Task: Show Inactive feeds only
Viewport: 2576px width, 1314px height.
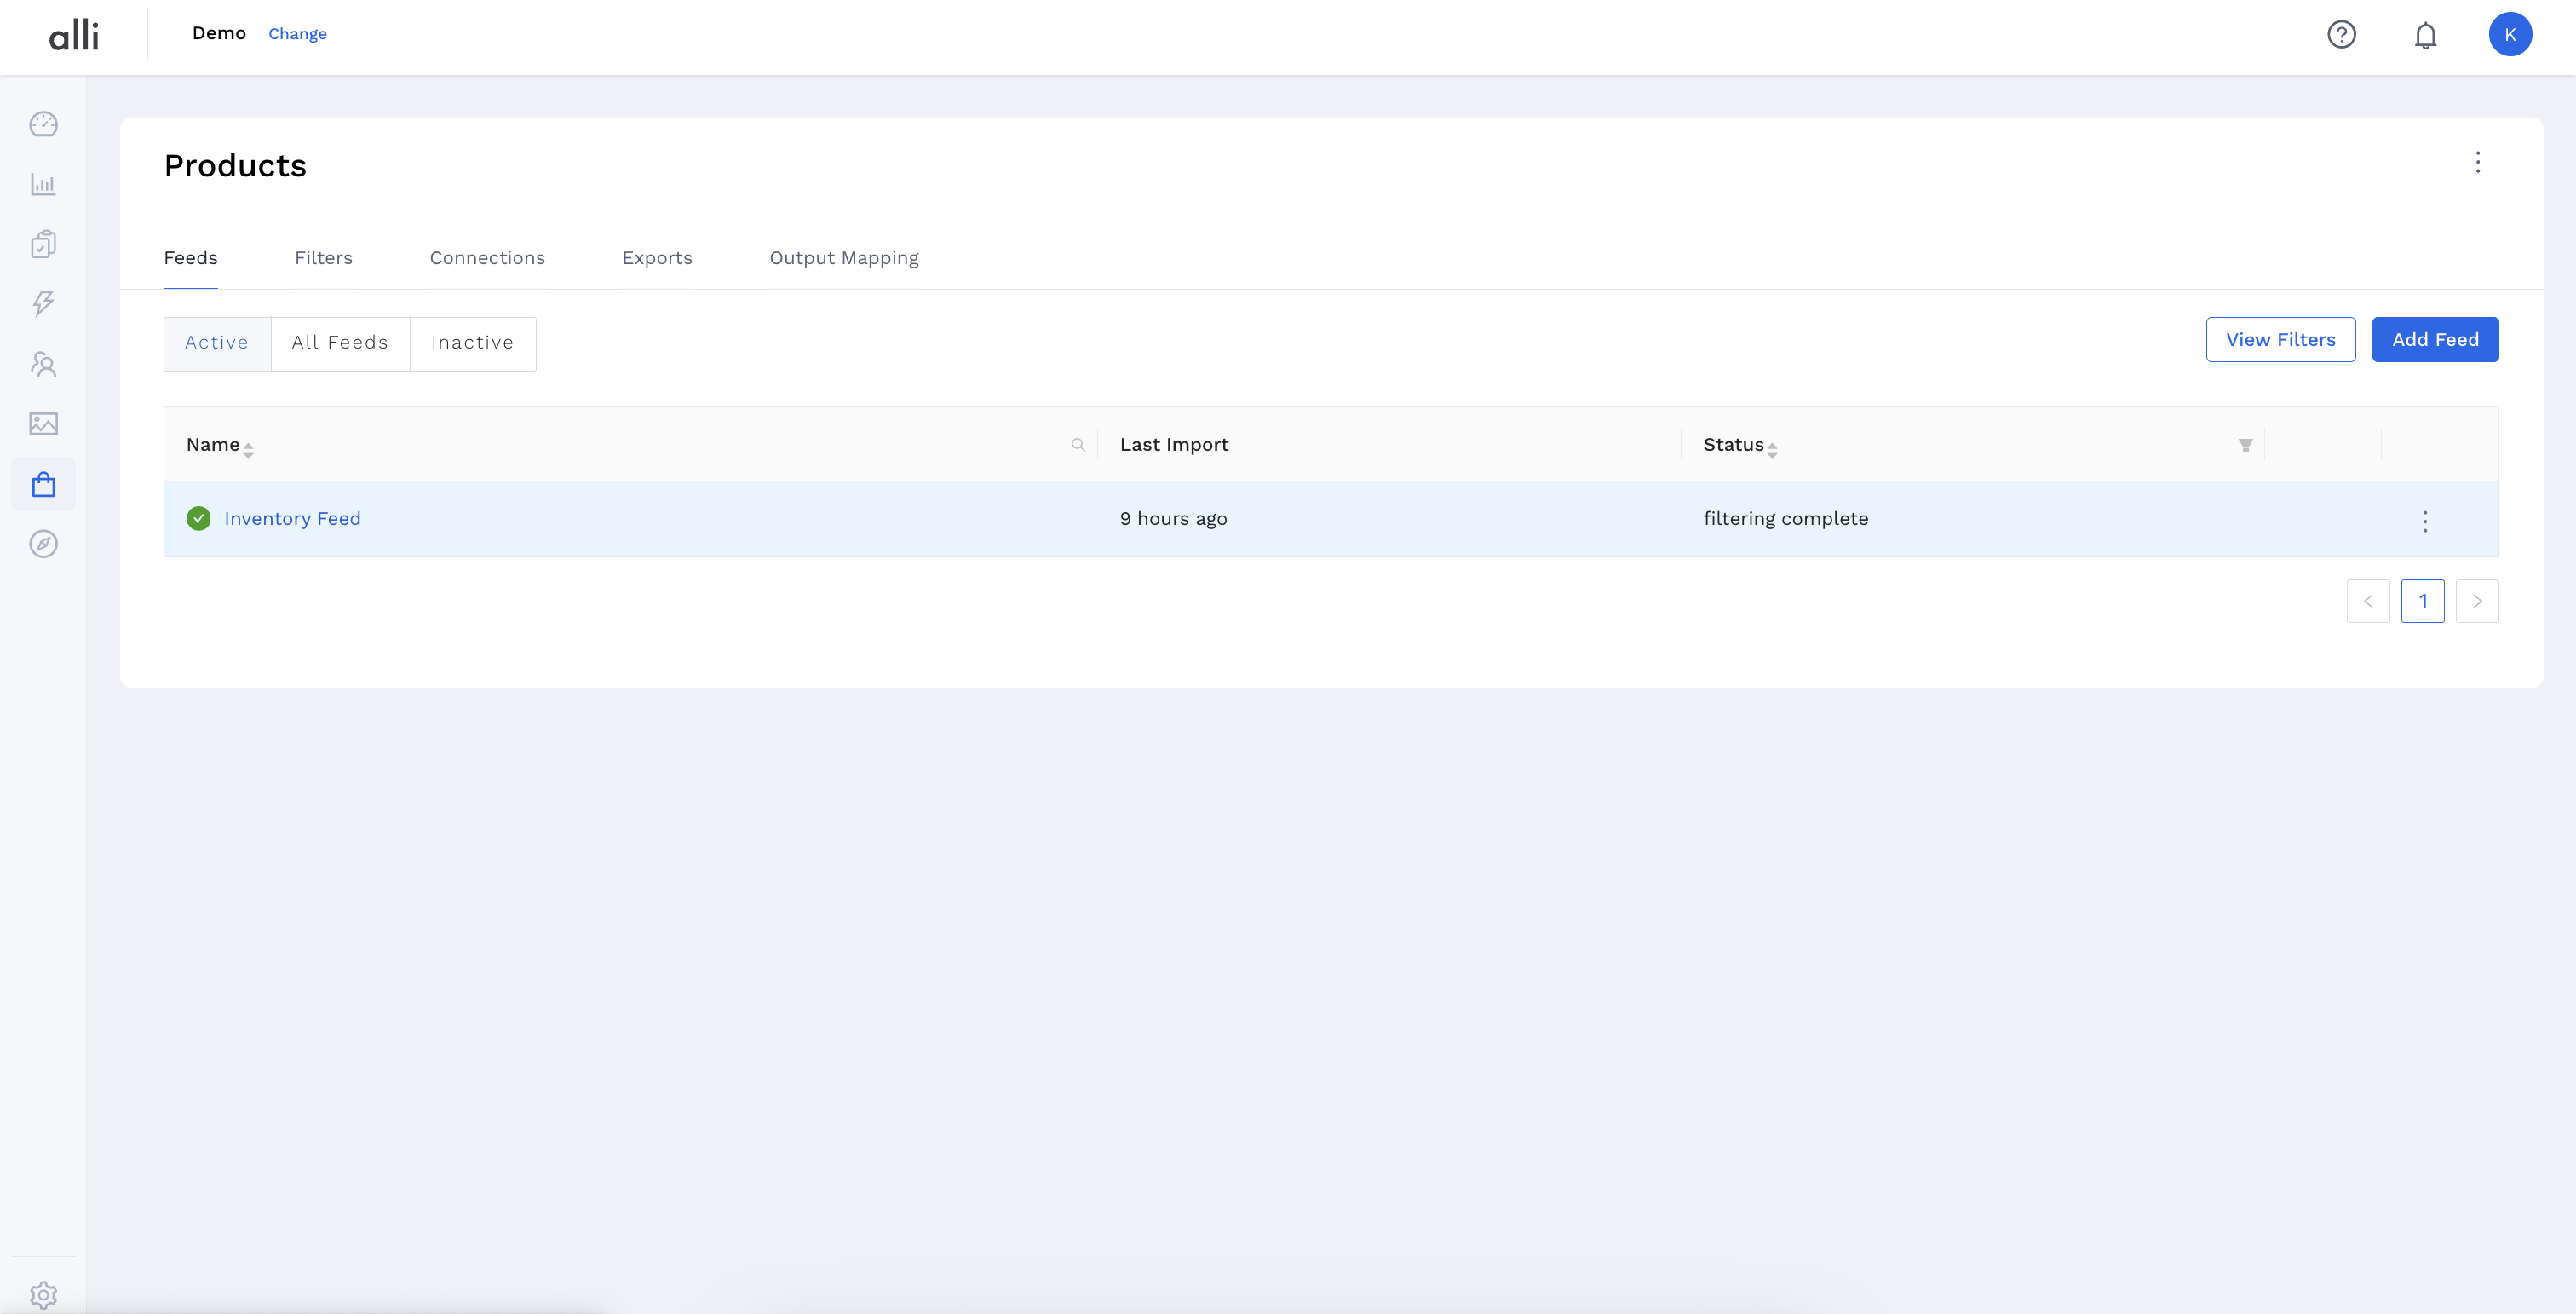Action: pos(472,343)
